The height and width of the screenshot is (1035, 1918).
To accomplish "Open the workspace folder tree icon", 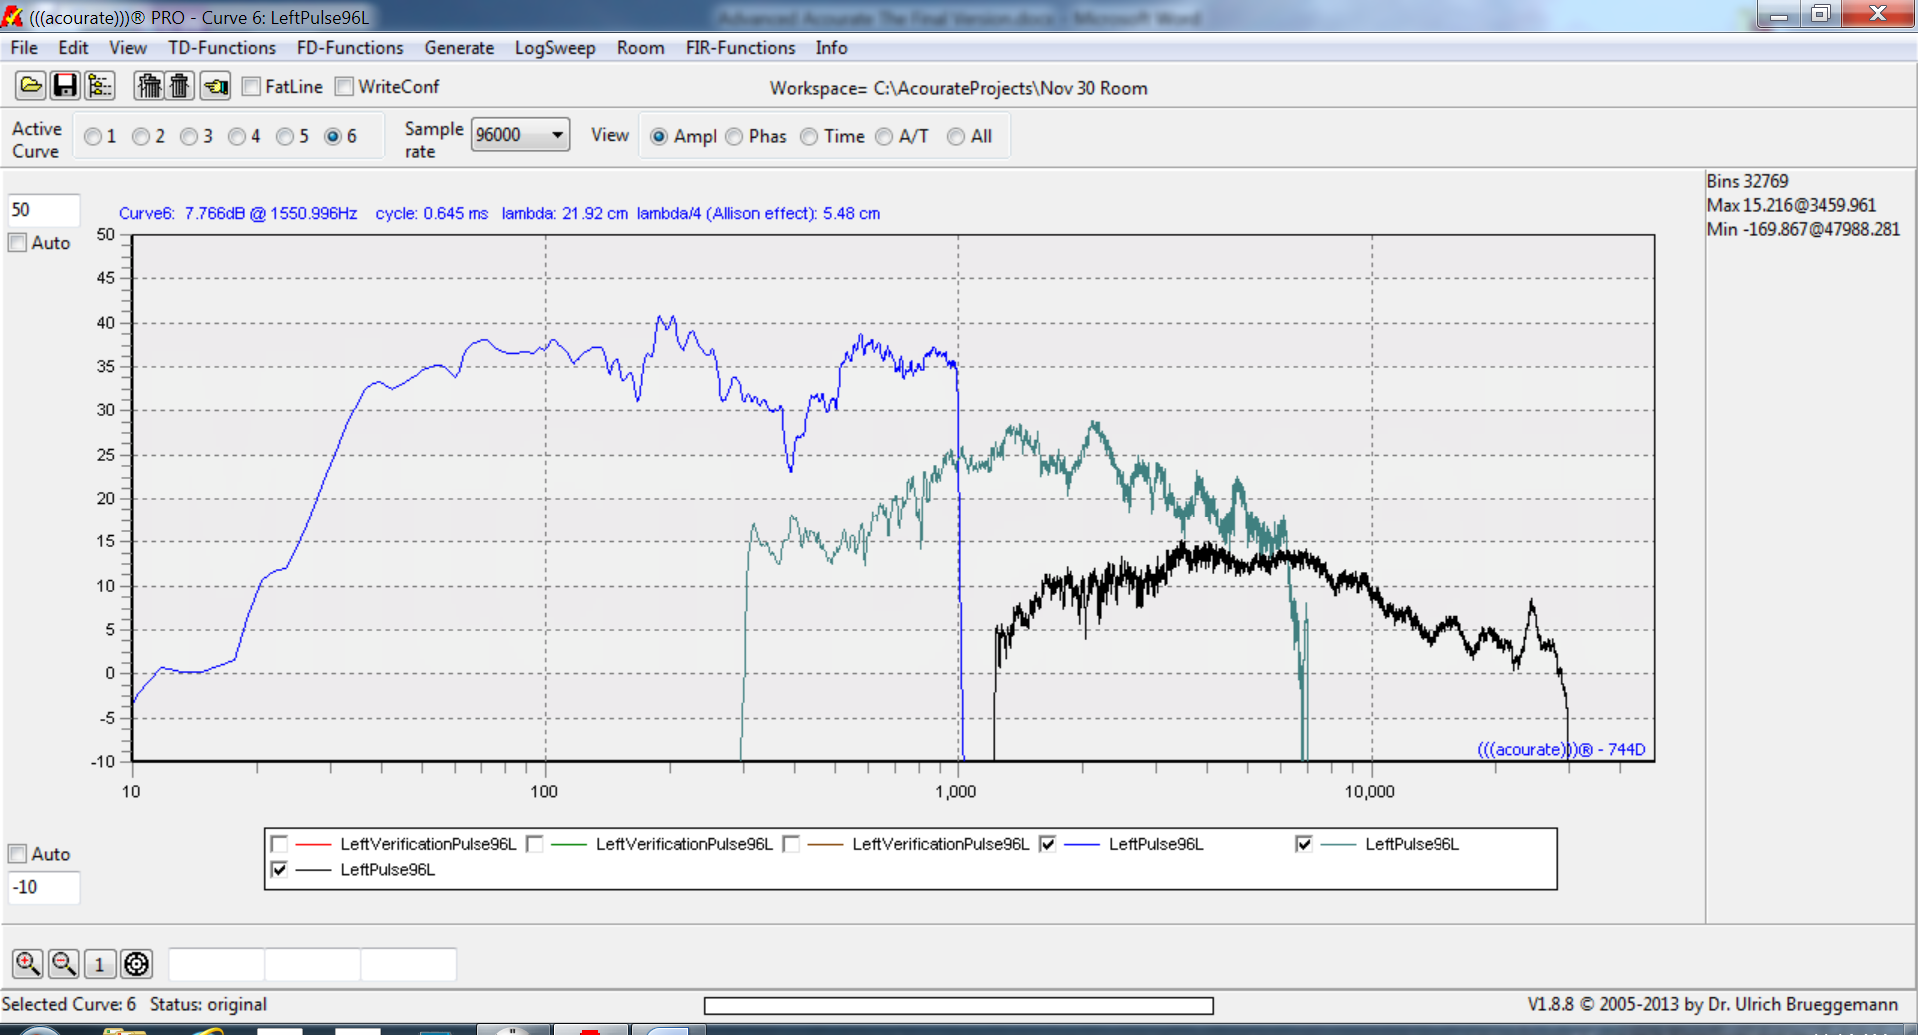I will (x=100, y=86).
